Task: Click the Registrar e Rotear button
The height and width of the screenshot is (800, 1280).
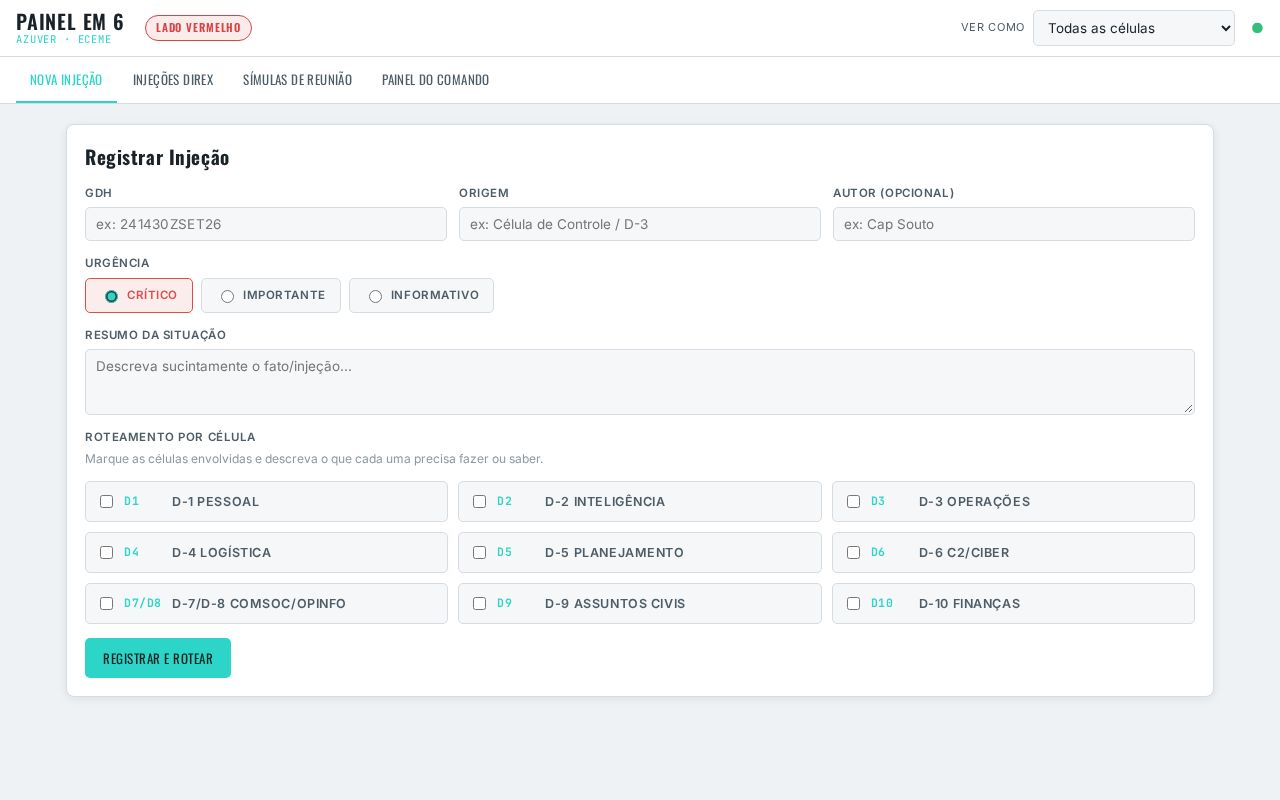Action: pos(158,658)
